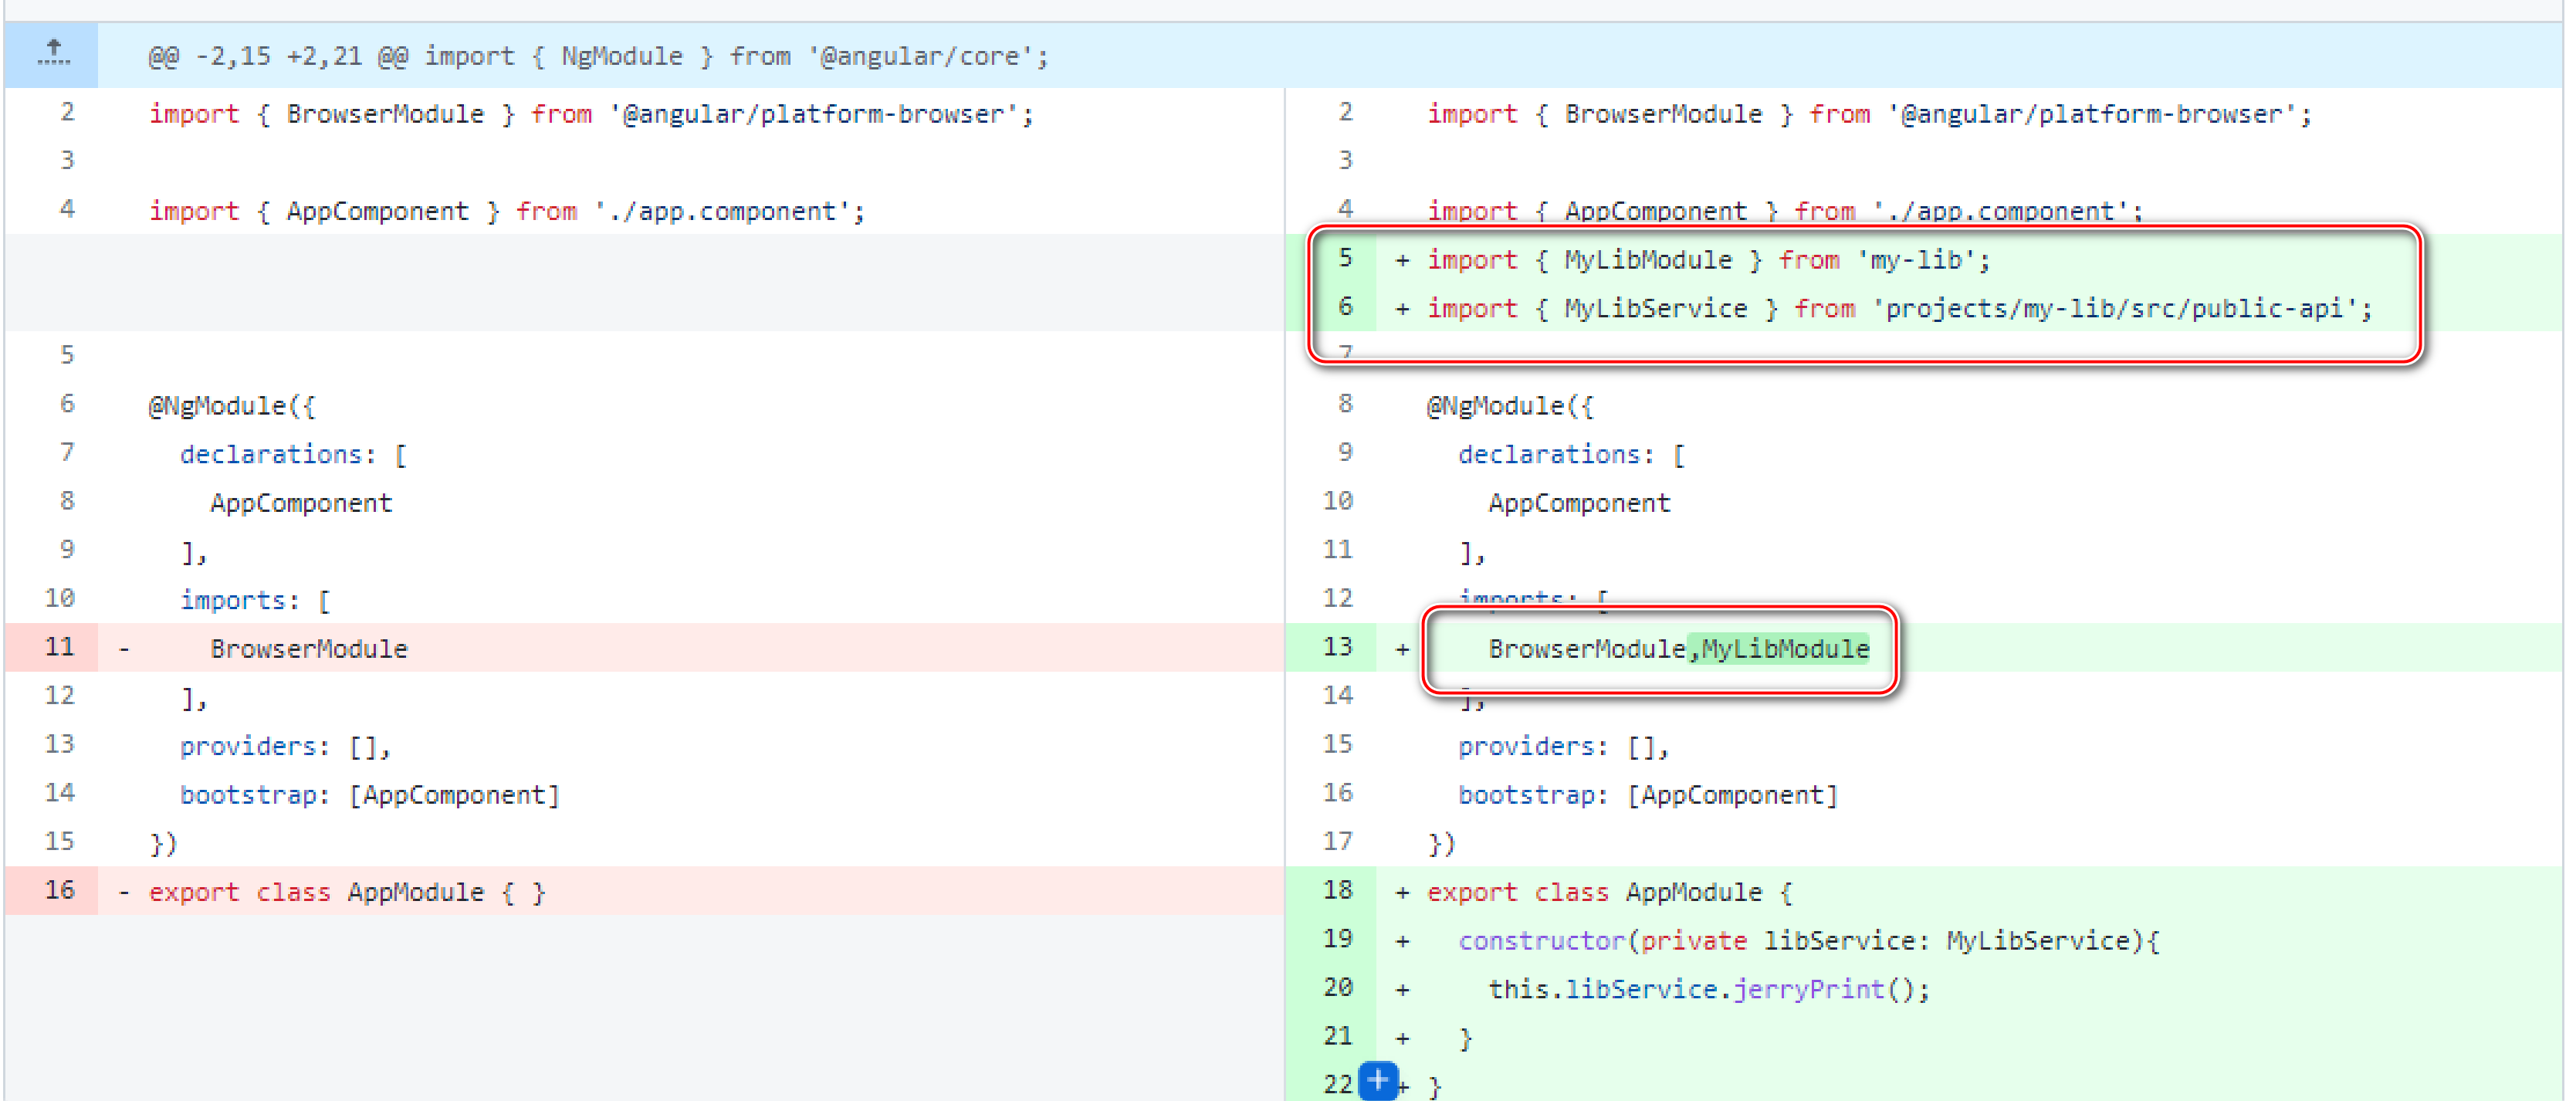Click 'bootstrap: [AppComponent]' on the right side

pyautogui.click(x=1647, y=795)
